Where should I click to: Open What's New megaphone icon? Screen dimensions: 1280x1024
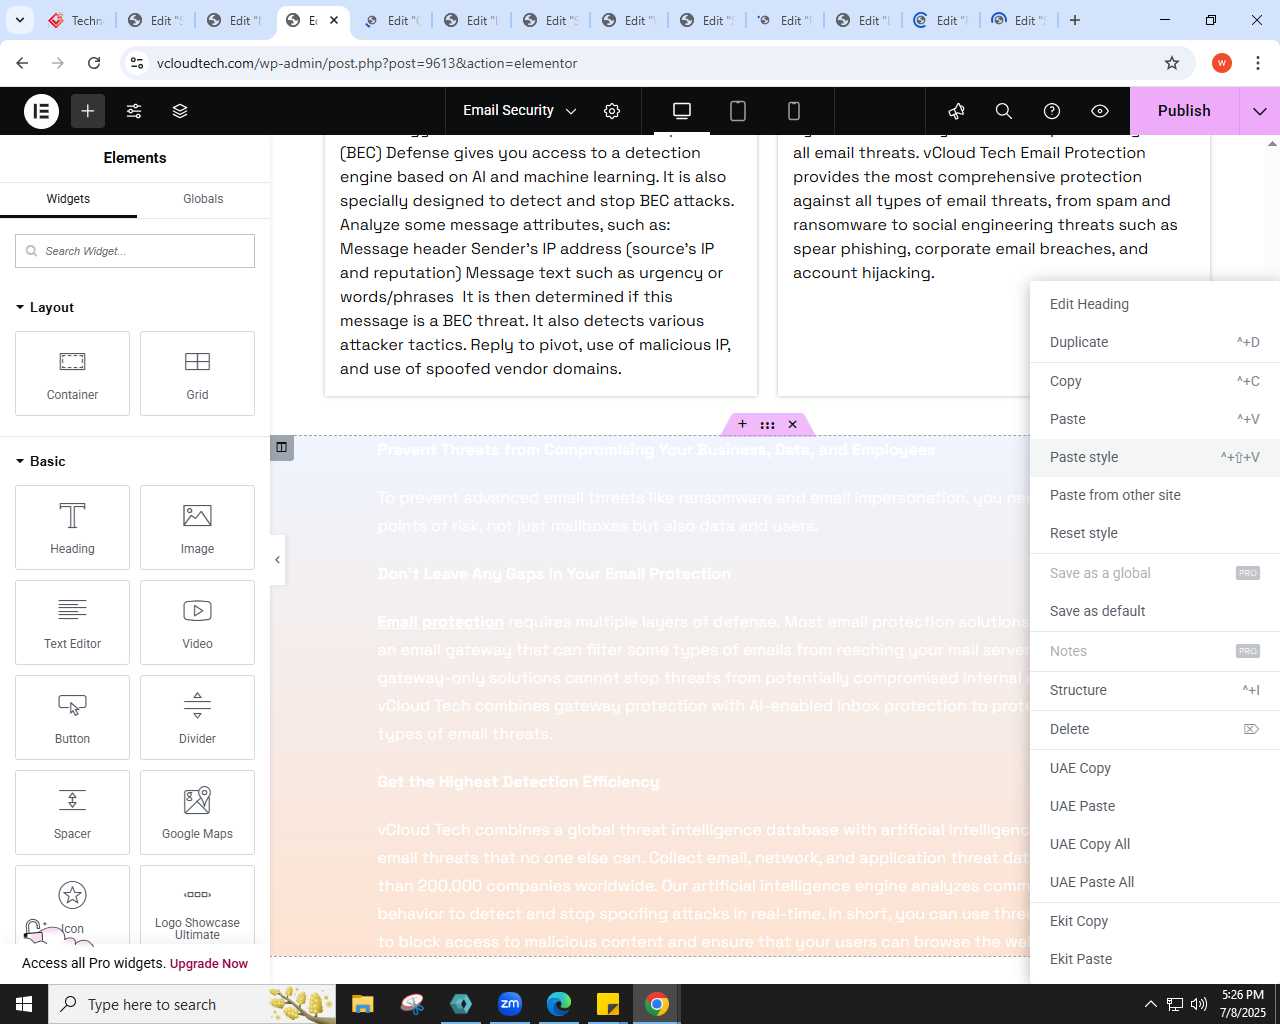coord(956,111)
